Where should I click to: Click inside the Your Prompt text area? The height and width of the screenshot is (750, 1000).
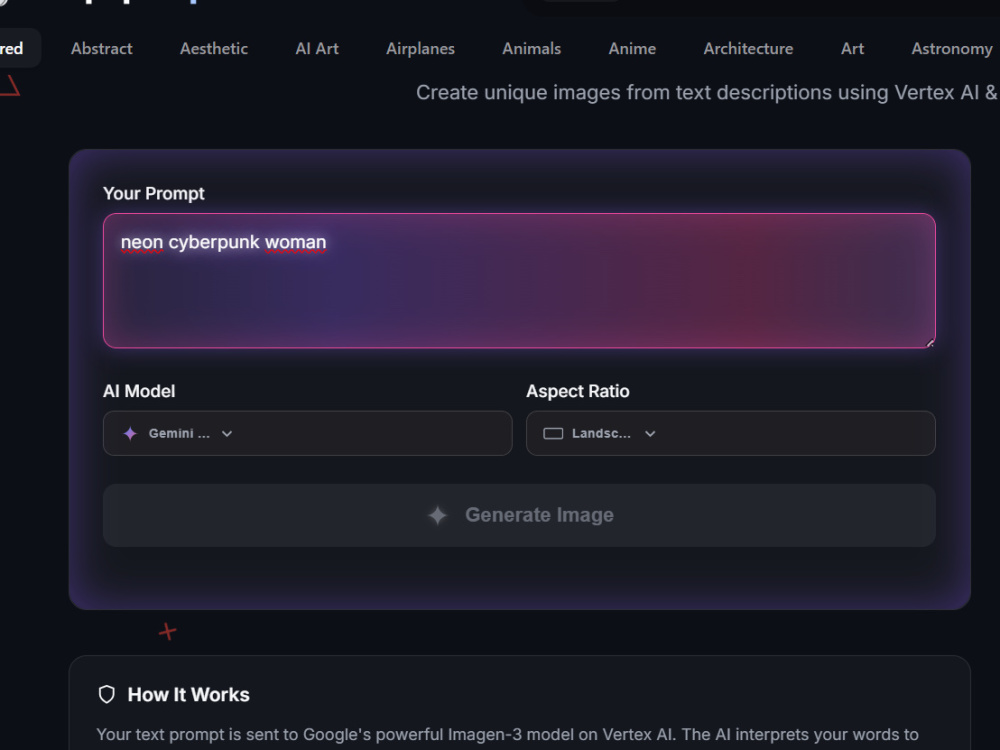point(519,281)
